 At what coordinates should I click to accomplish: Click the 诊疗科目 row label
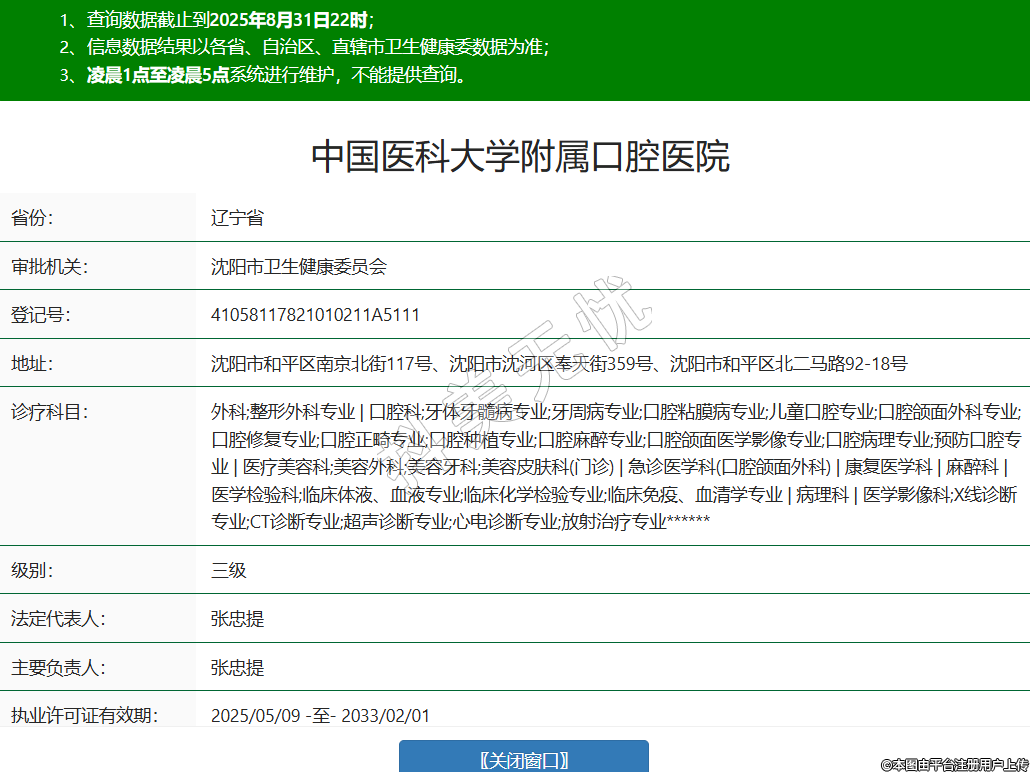click(x=48, y=411)
